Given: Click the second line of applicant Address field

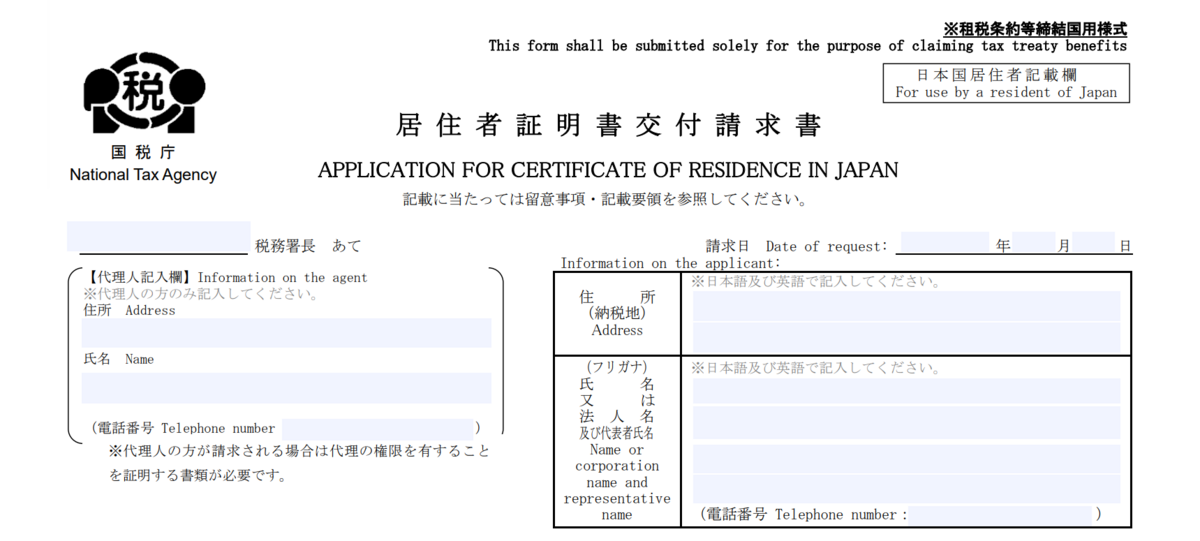Looking at the screenshot, I should click(907, 337).
